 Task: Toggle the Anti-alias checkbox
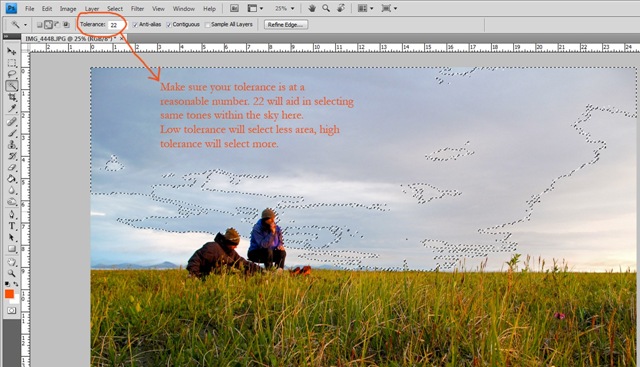point(136,25)
